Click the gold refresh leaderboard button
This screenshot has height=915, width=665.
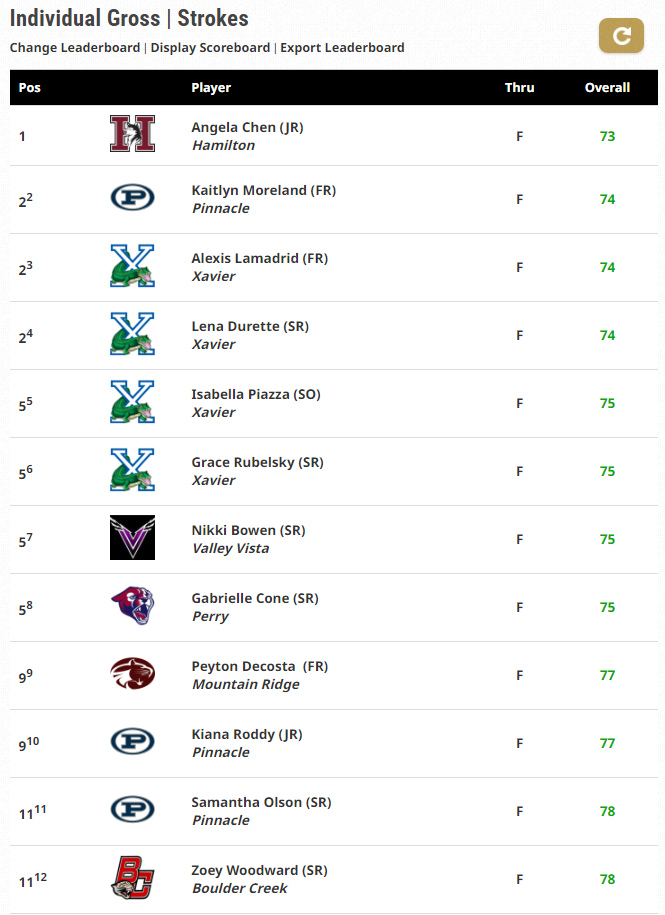tap(621, 36)
